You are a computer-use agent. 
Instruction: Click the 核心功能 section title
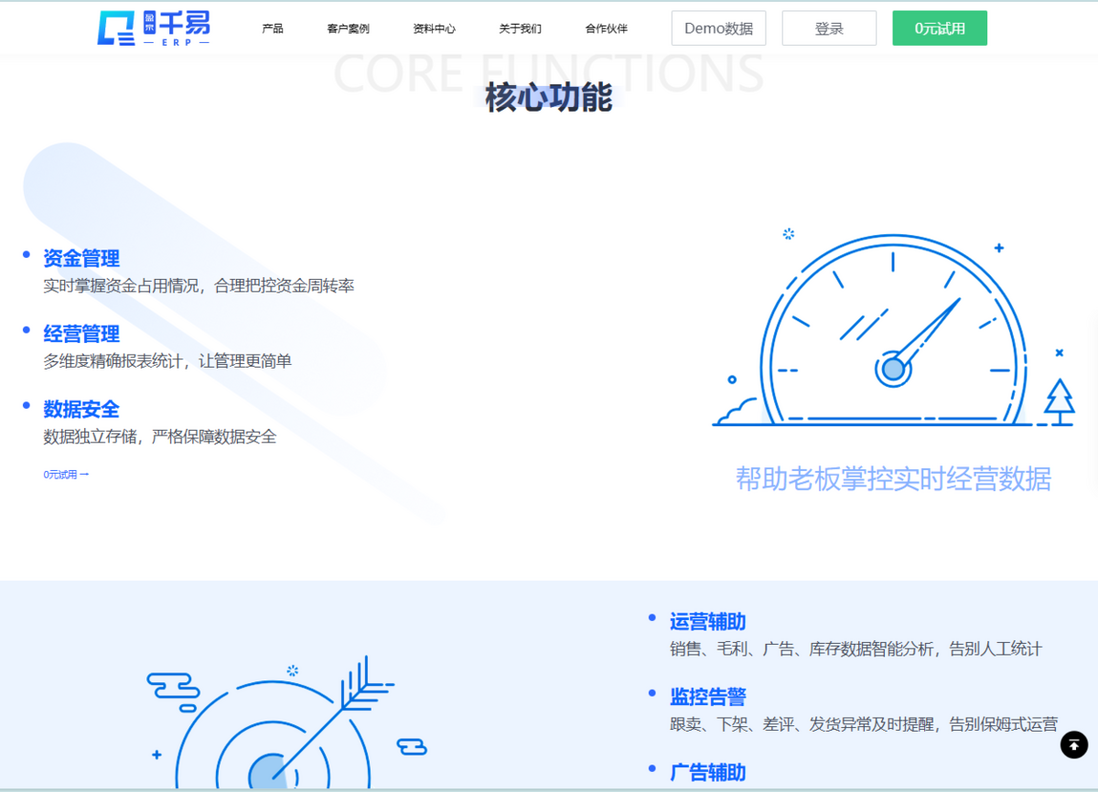[549, 97]
